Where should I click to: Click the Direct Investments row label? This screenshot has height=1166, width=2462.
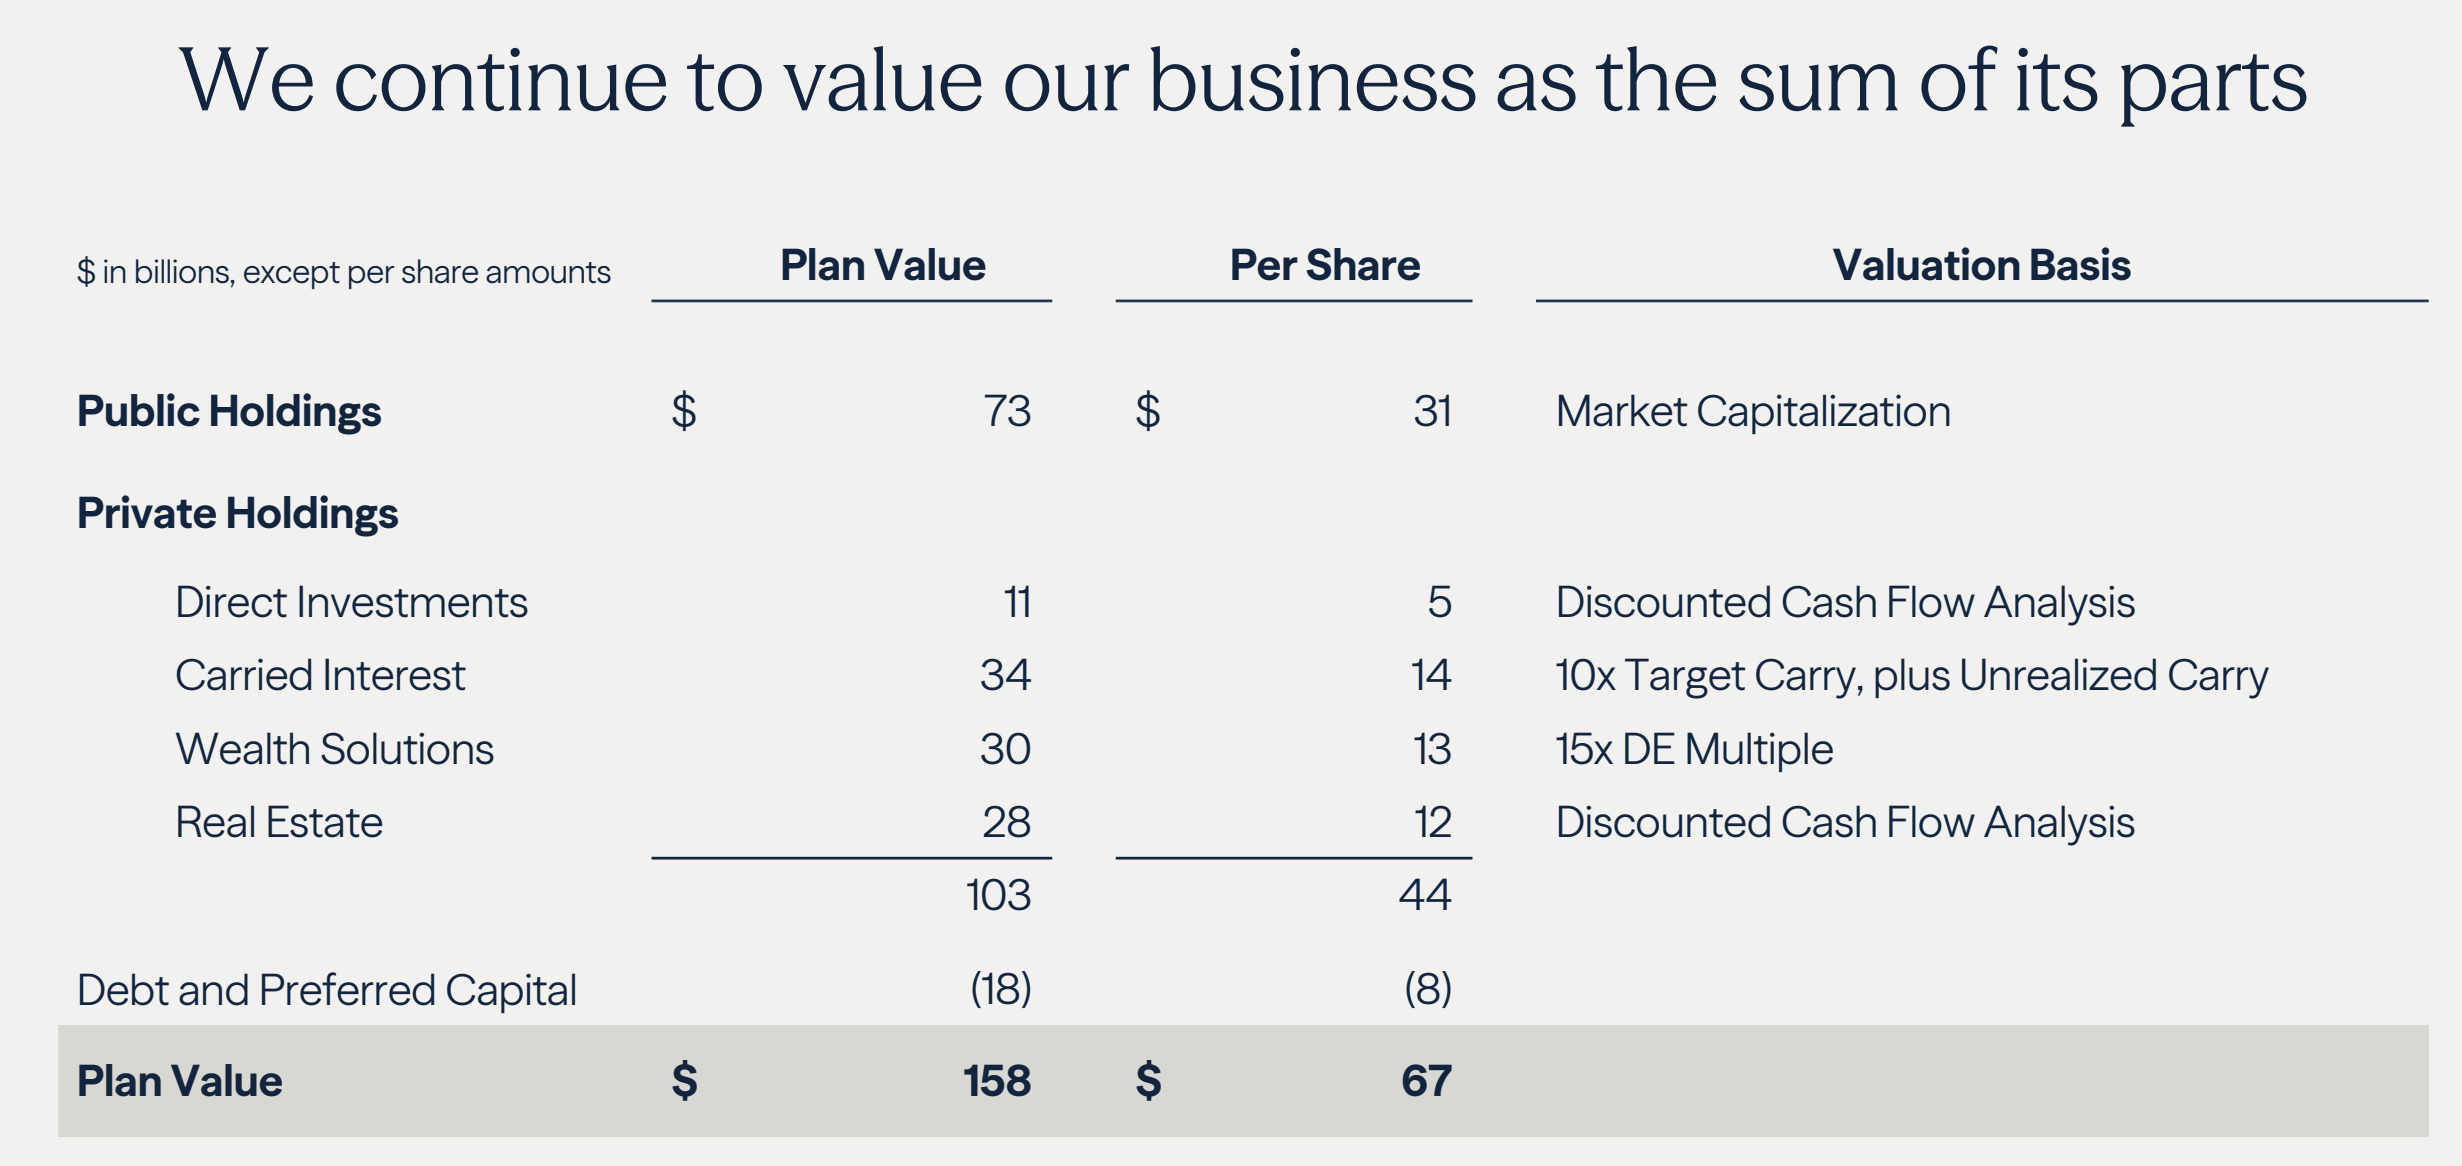351,602
